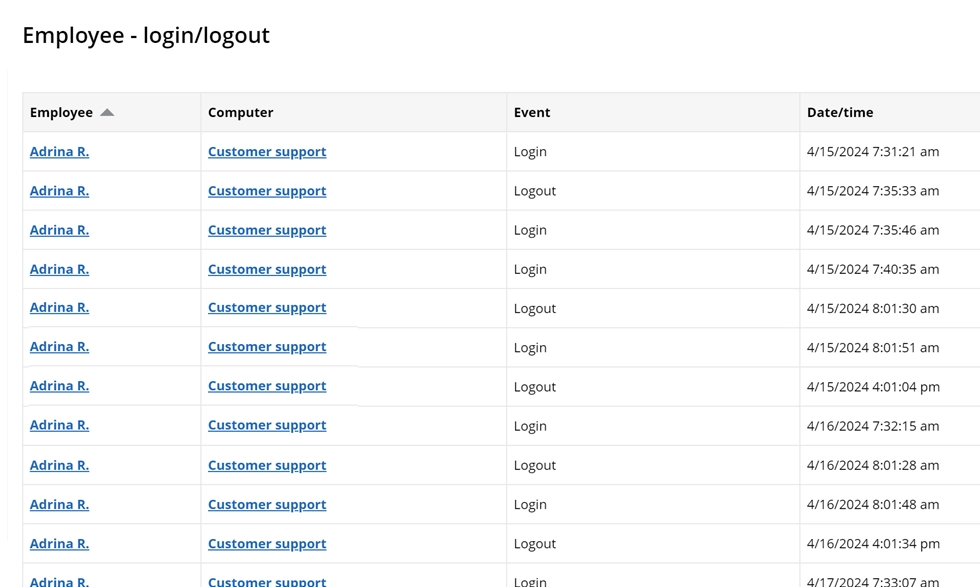Open Adrina R. link in the 4/16 8:01:48 am Login row

click(58, 504)
